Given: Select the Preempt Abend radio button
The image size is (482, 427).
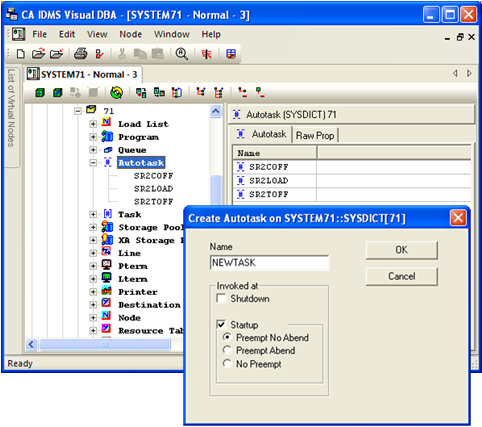Looking at the screenshot, I should [227, 350].
